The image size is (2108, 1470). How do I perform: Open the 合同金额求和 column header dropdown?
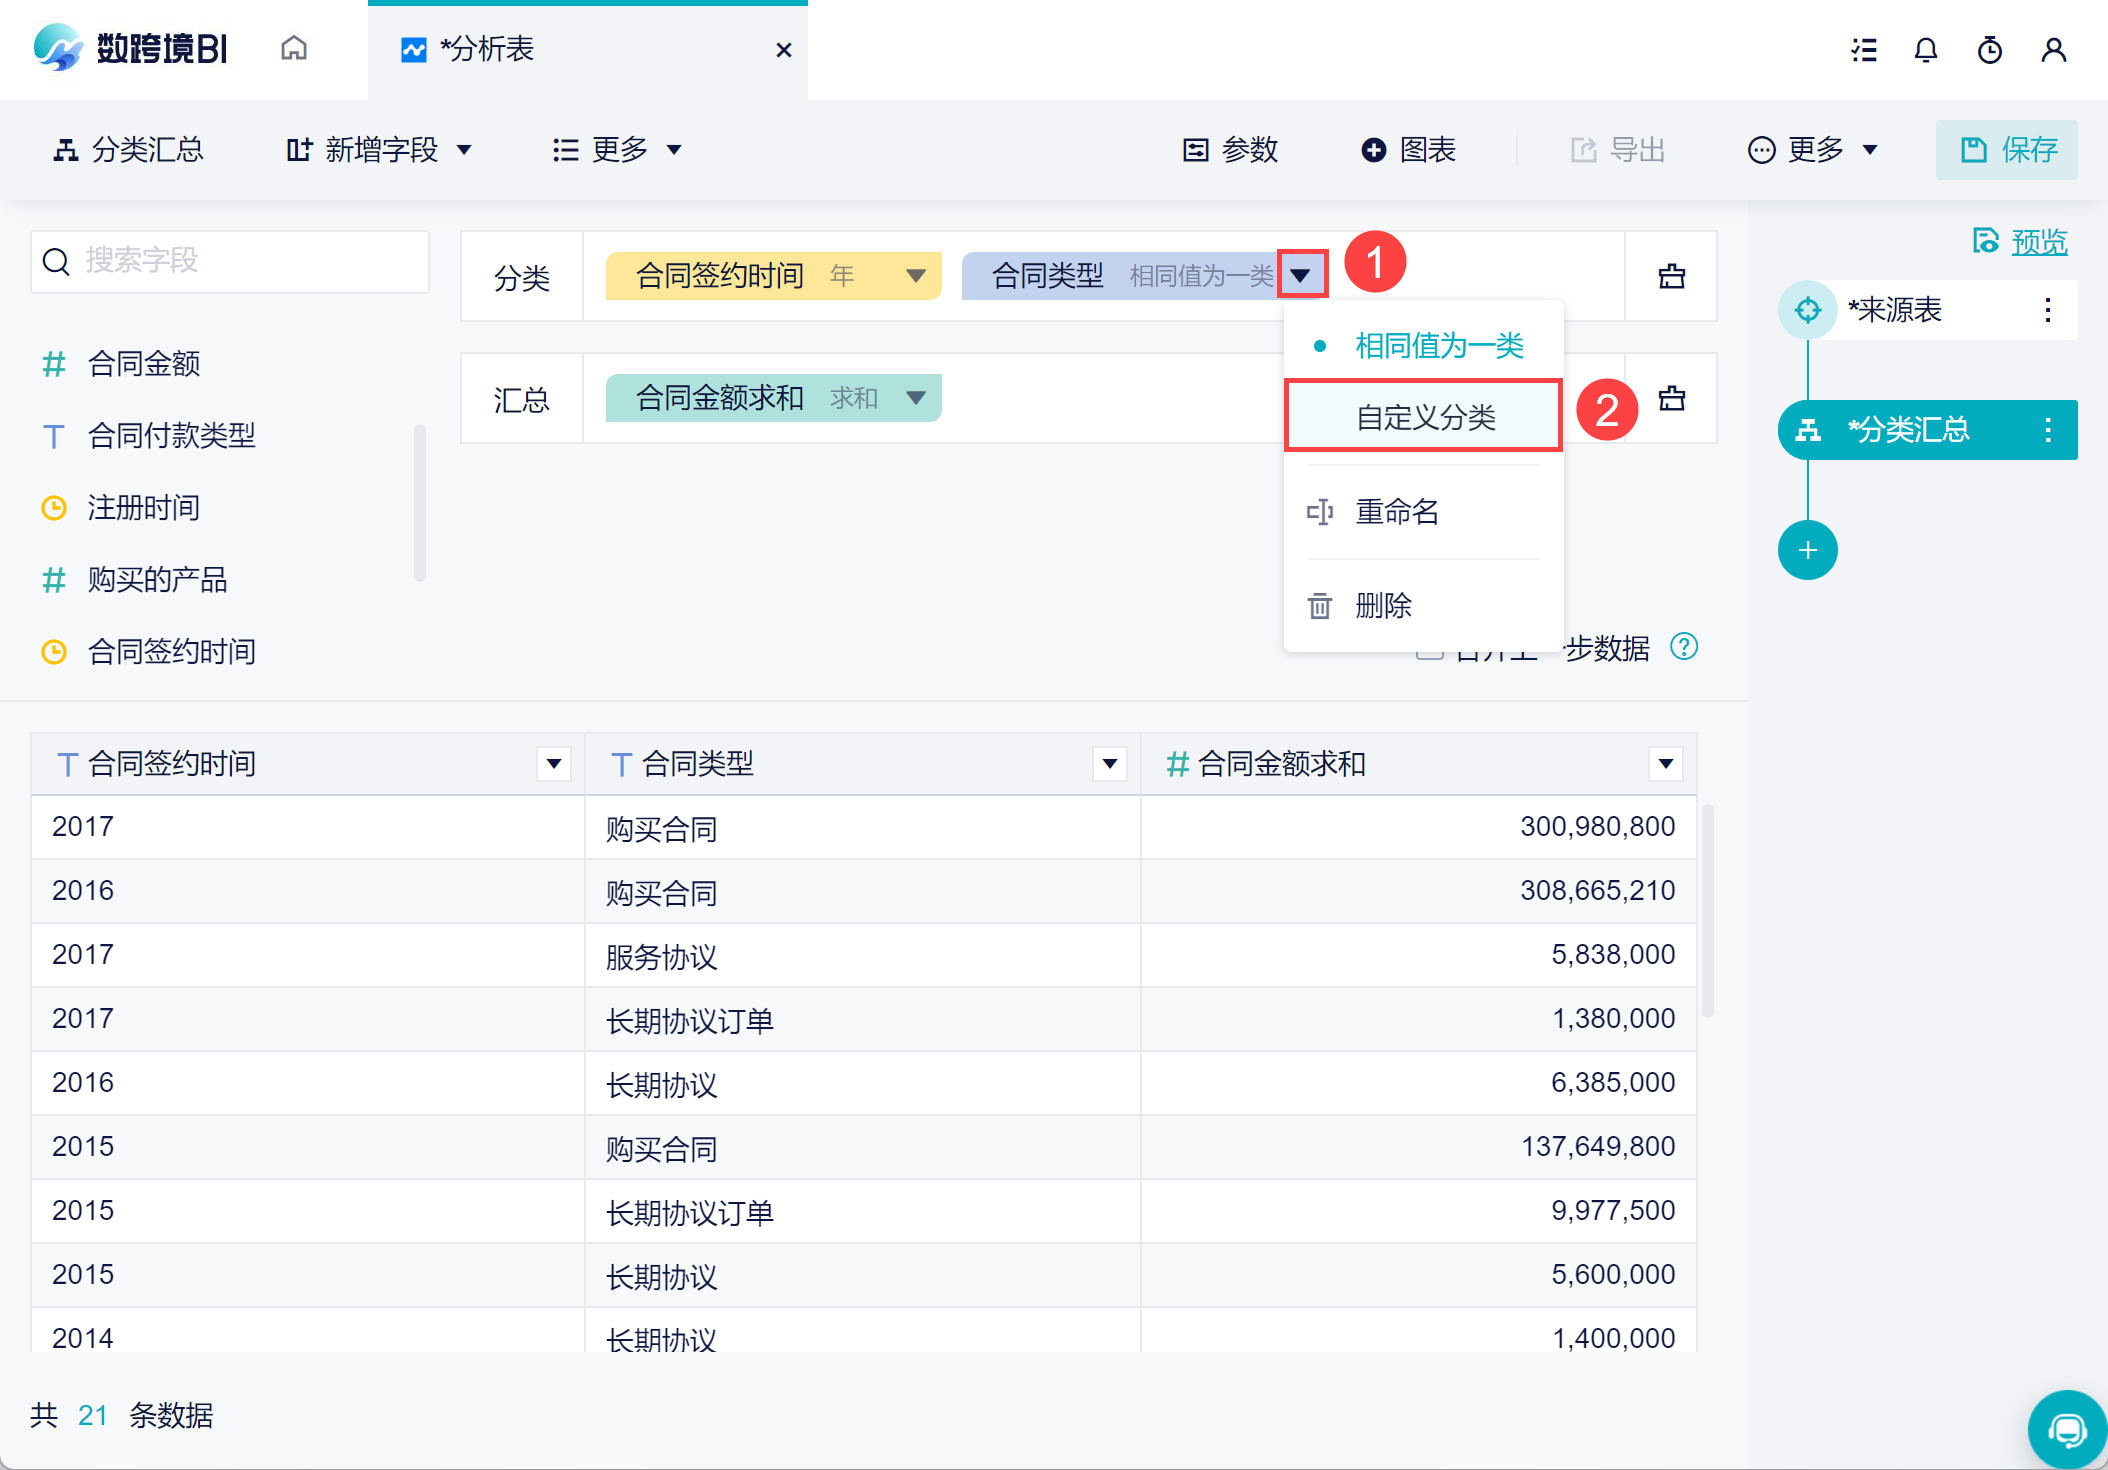click(1666, 764)
